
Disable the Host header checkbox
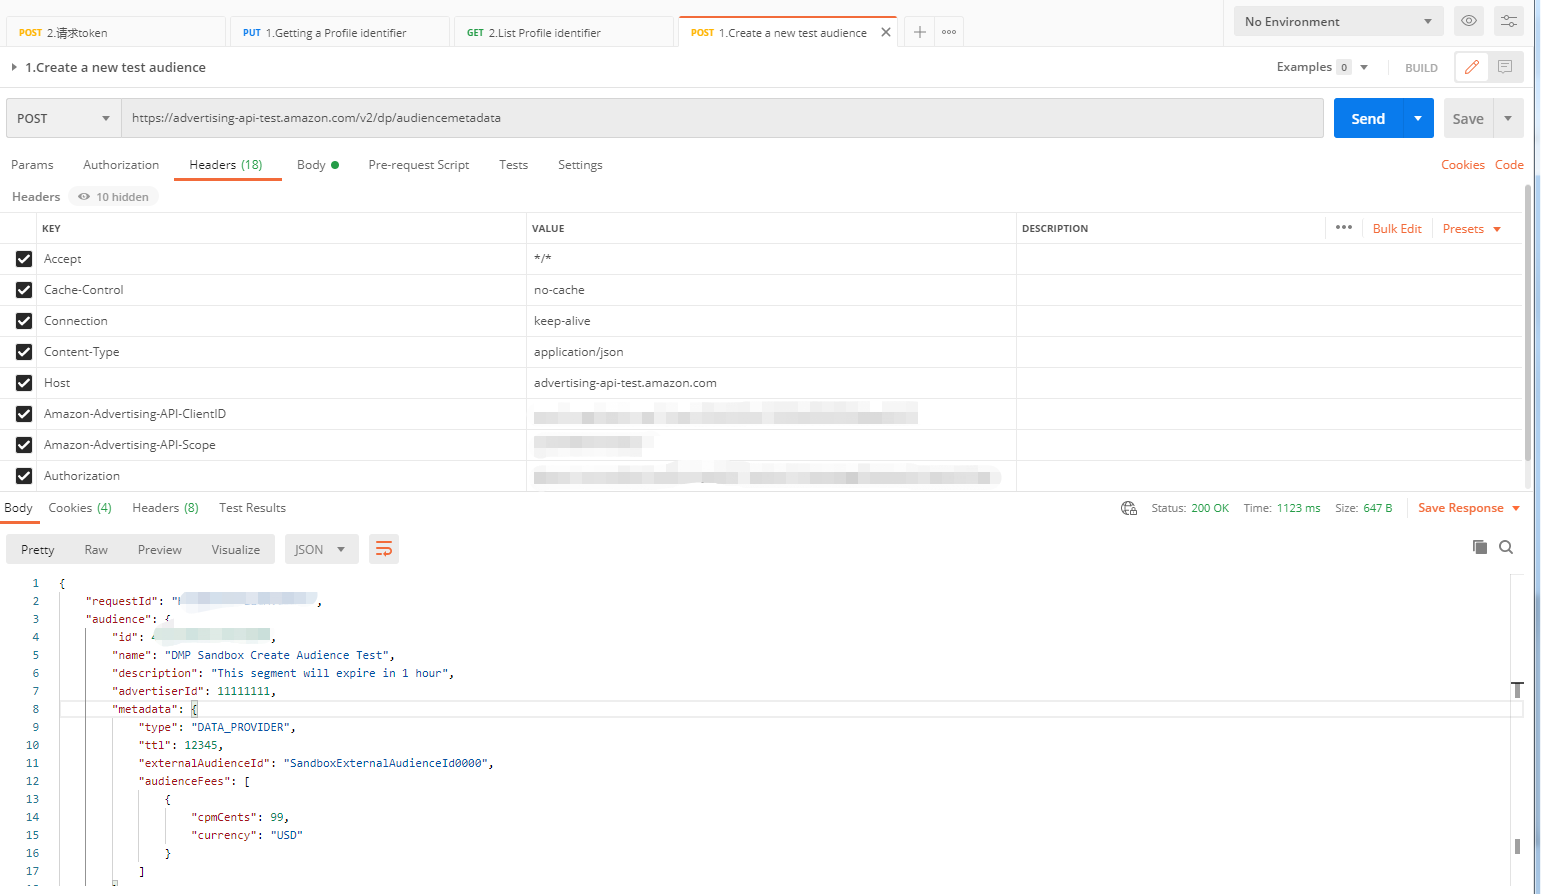[23, 383]
